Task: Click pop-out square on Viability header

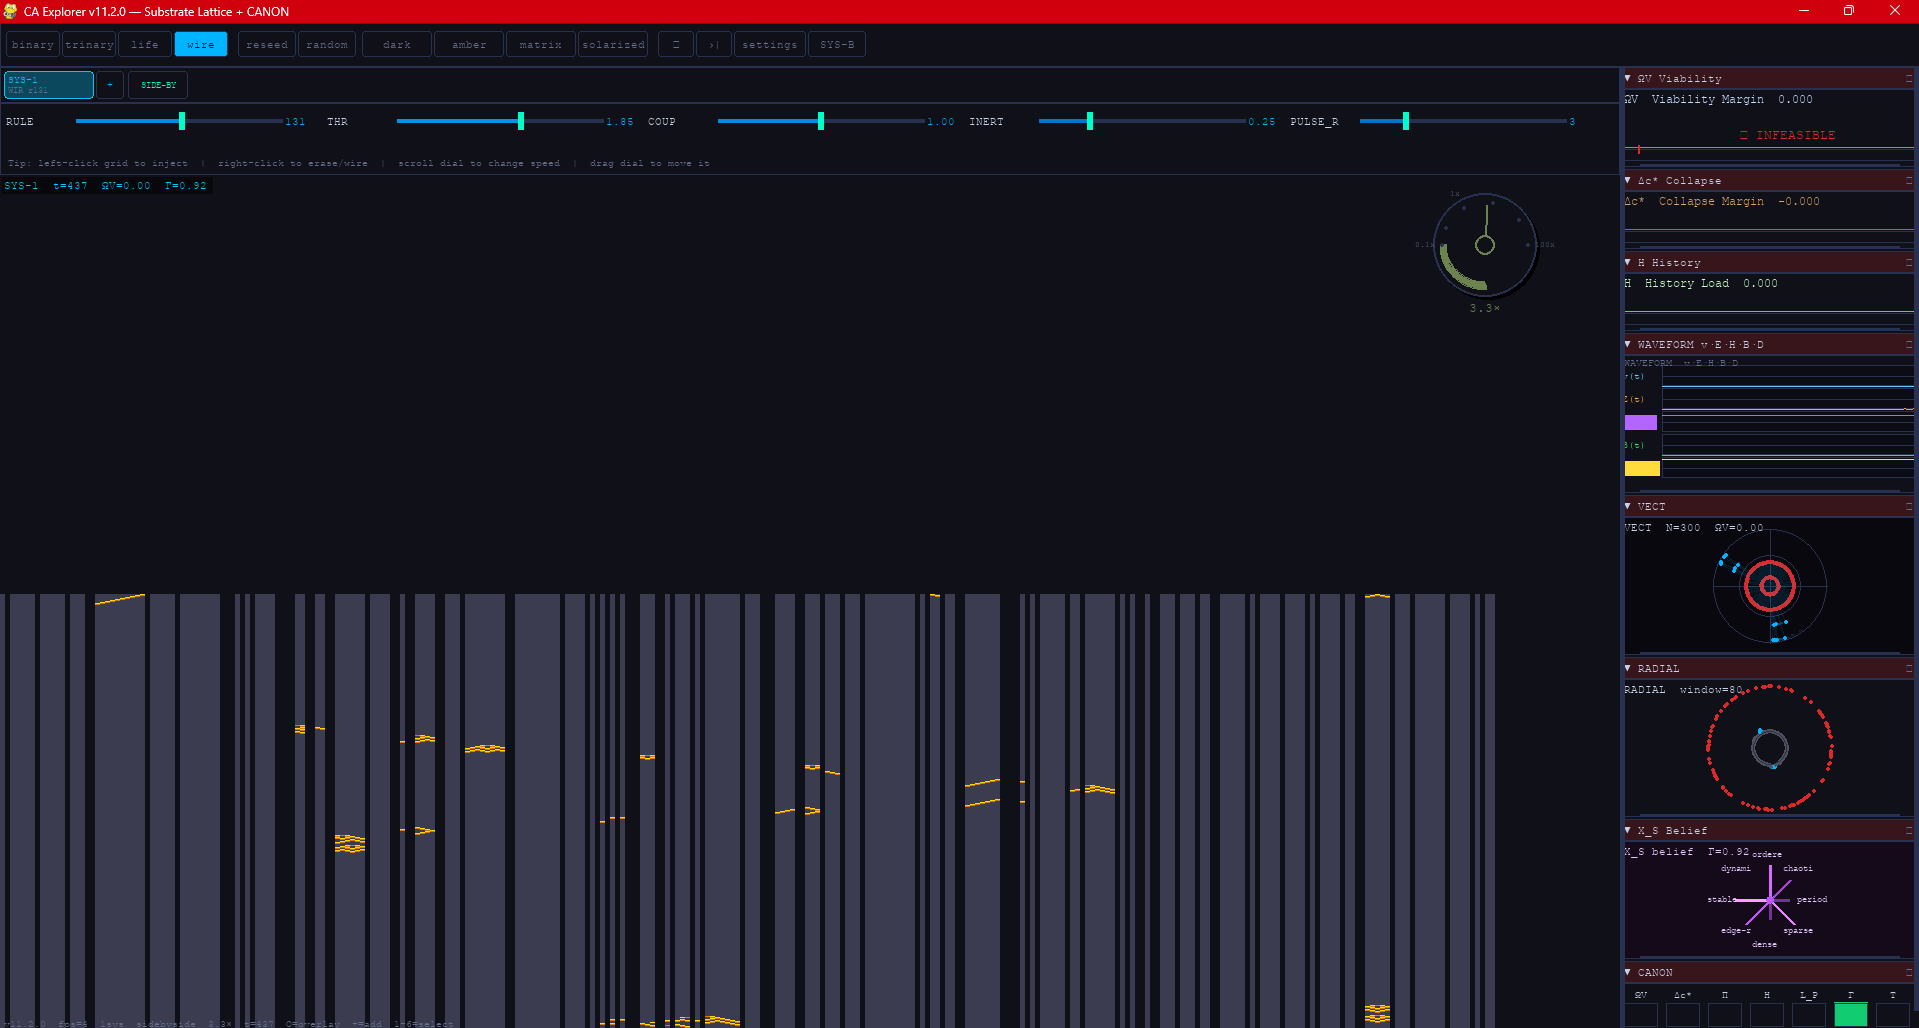Action: click(x=1908, y=78)
